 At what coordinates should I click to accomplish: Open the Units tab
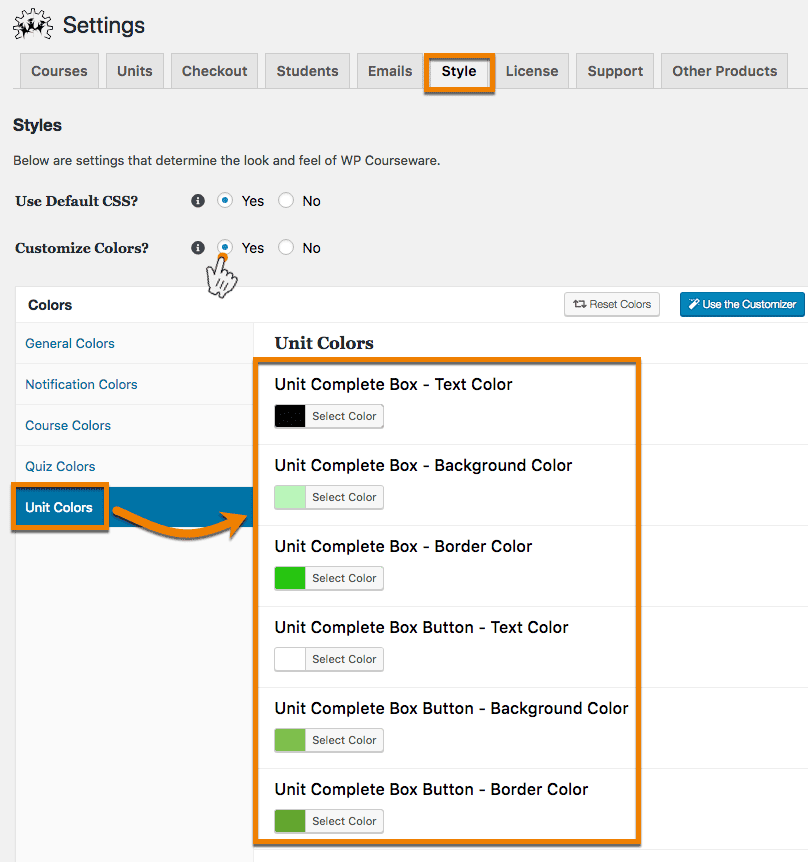pyautogui.click(x=135, y=71)
